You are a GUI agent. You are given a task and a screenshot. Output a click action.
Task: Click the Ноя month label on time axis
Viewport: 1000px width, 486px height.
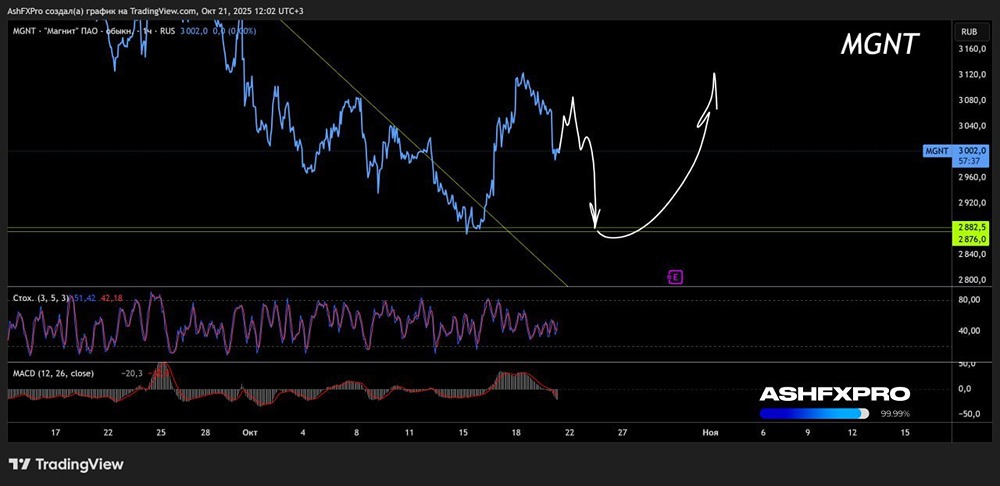tap(710, 432)
